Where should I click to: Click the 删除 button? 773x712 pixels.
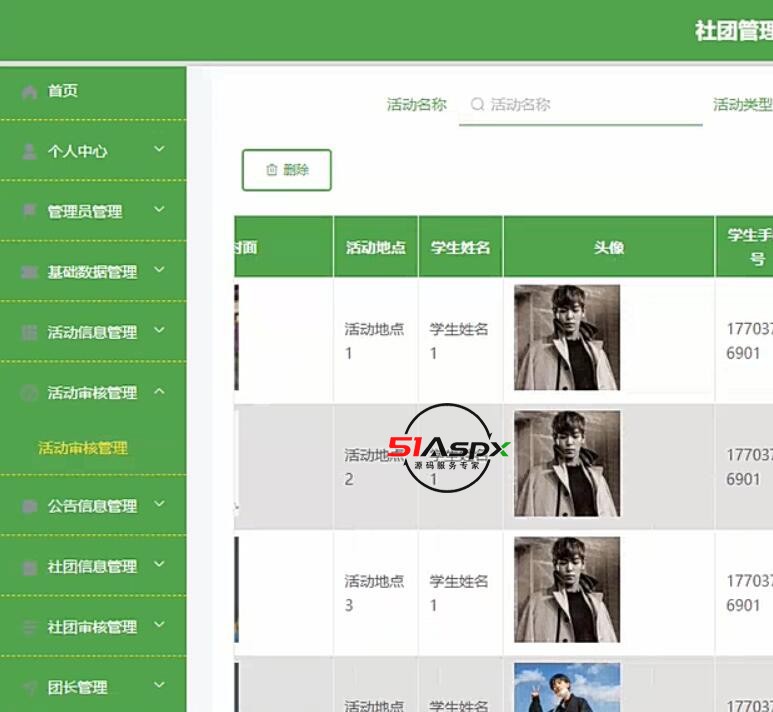pos(286,170)
